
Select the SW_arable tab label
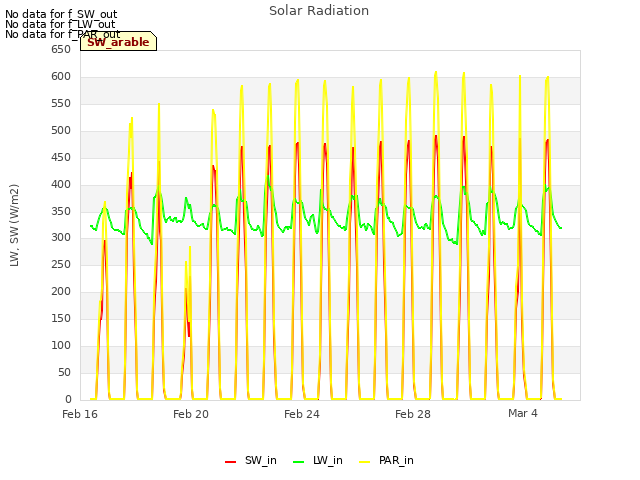click(118, 42)
